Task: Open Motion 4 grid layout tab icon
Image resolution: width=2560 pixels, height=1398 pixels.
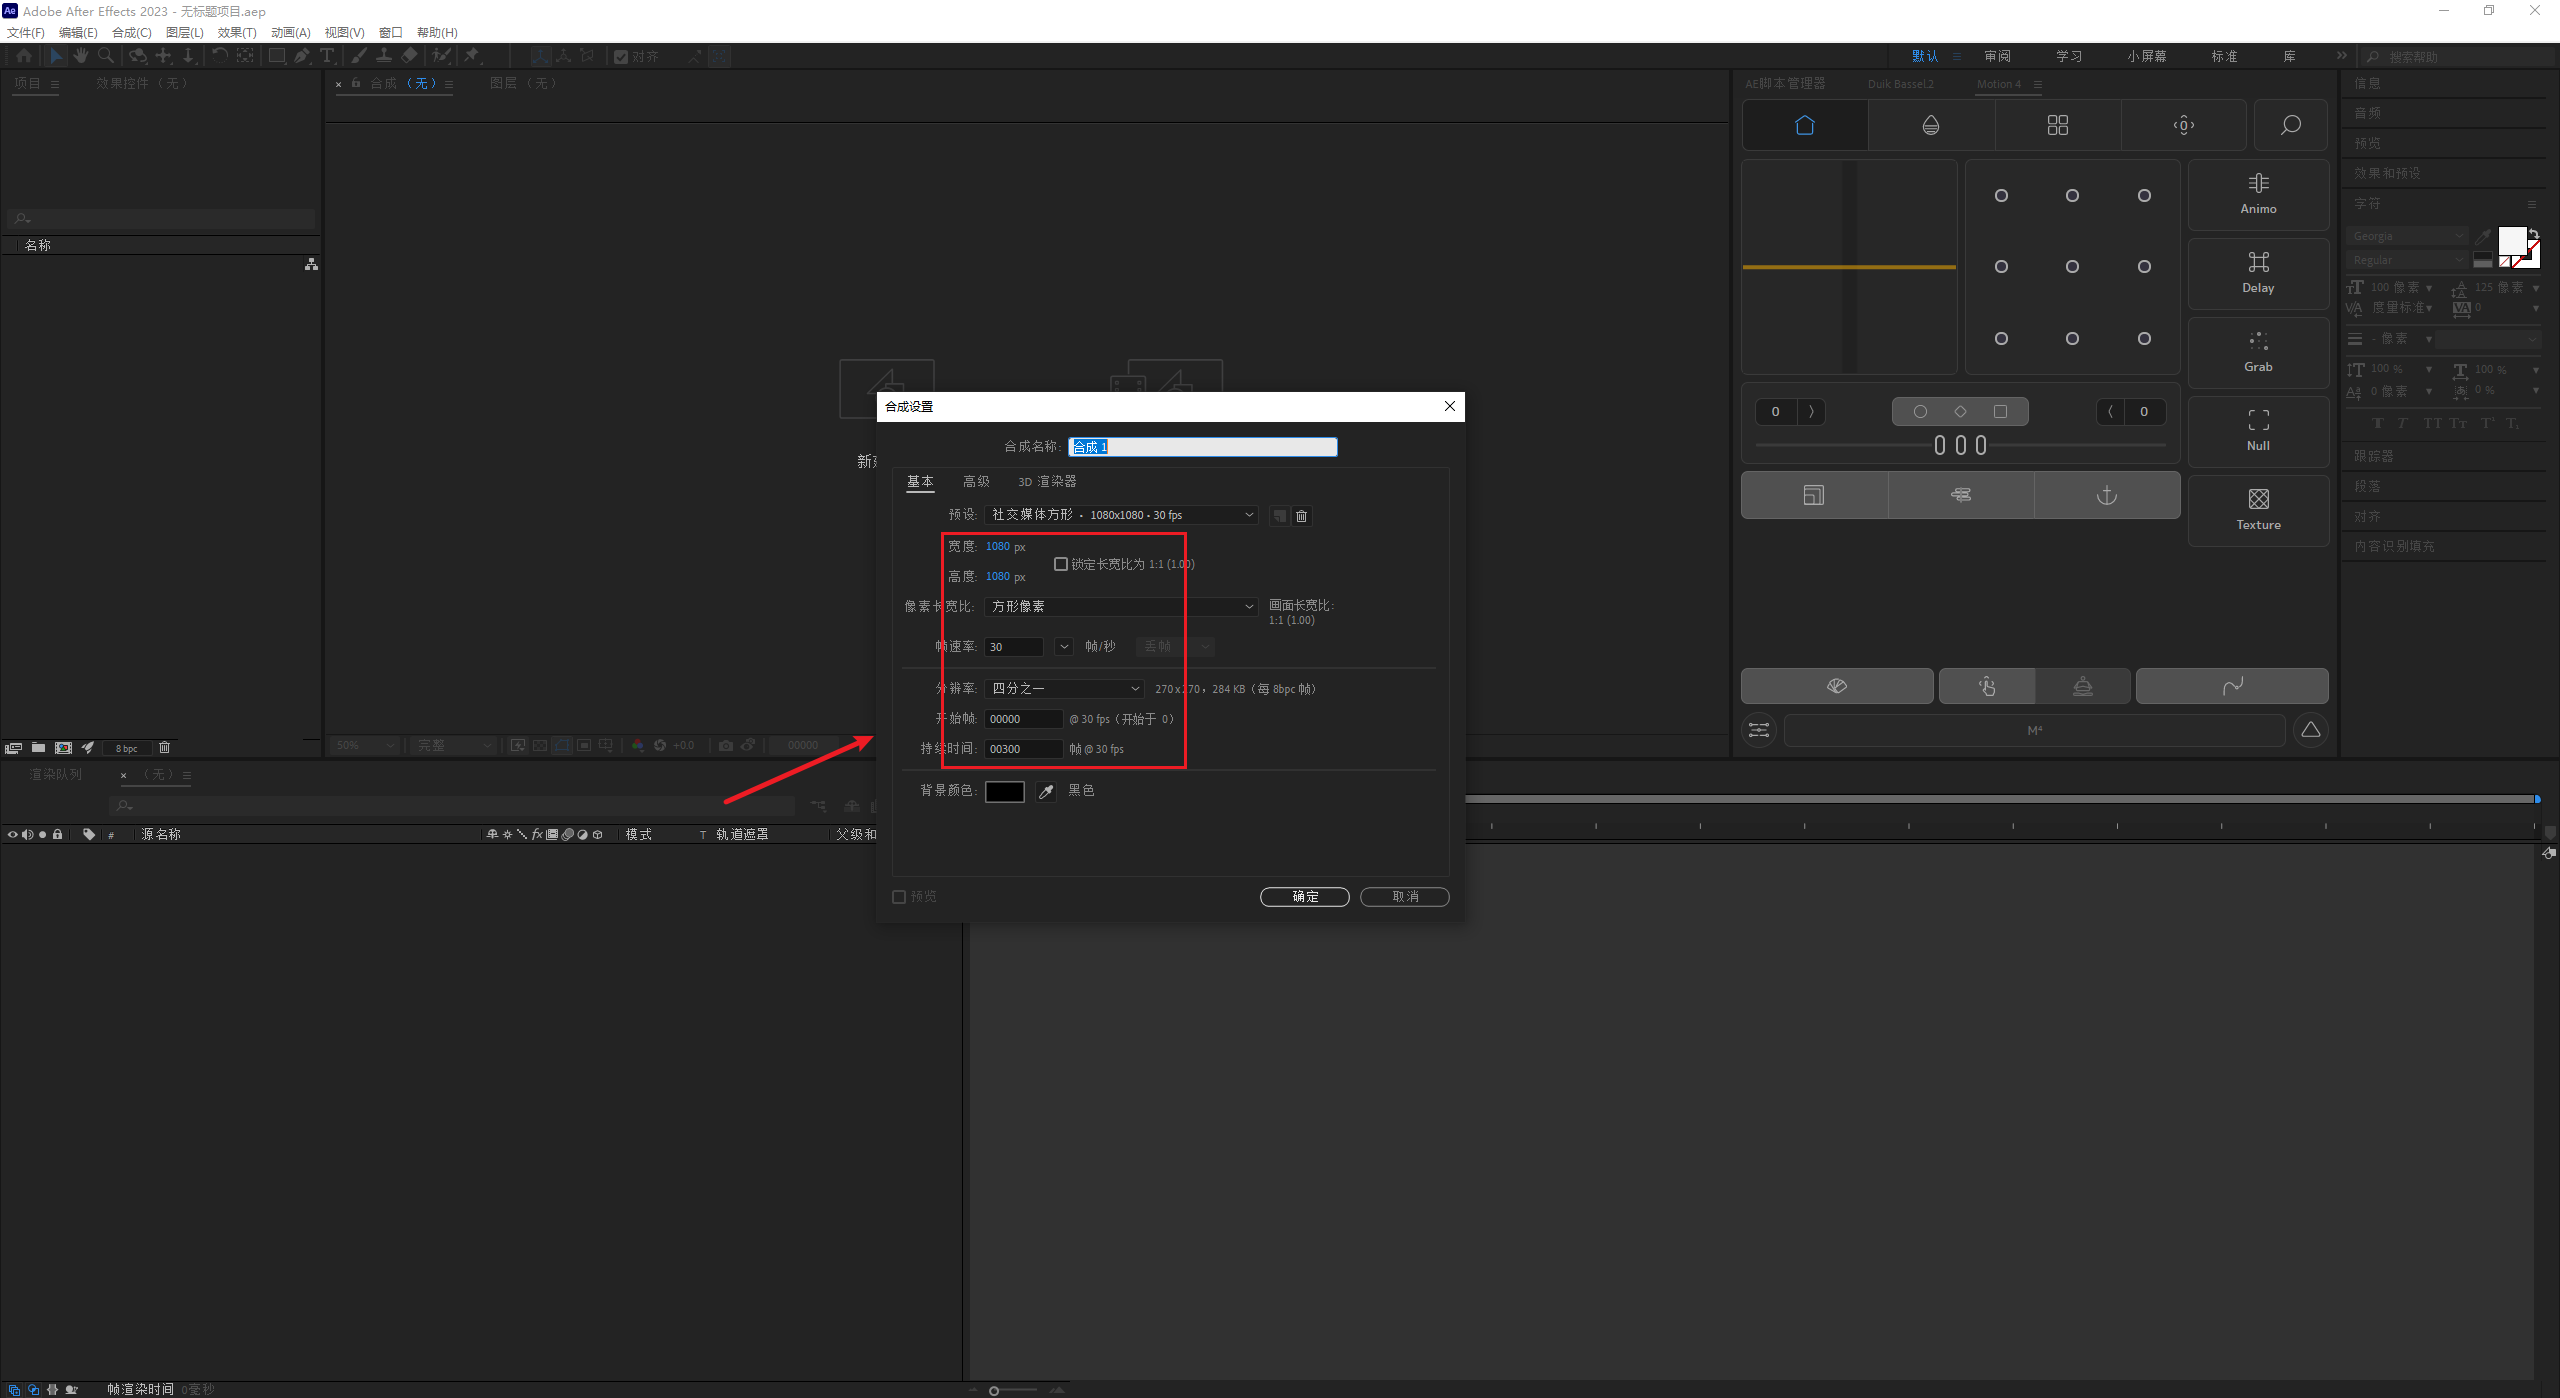Action: coord(2058,125)
